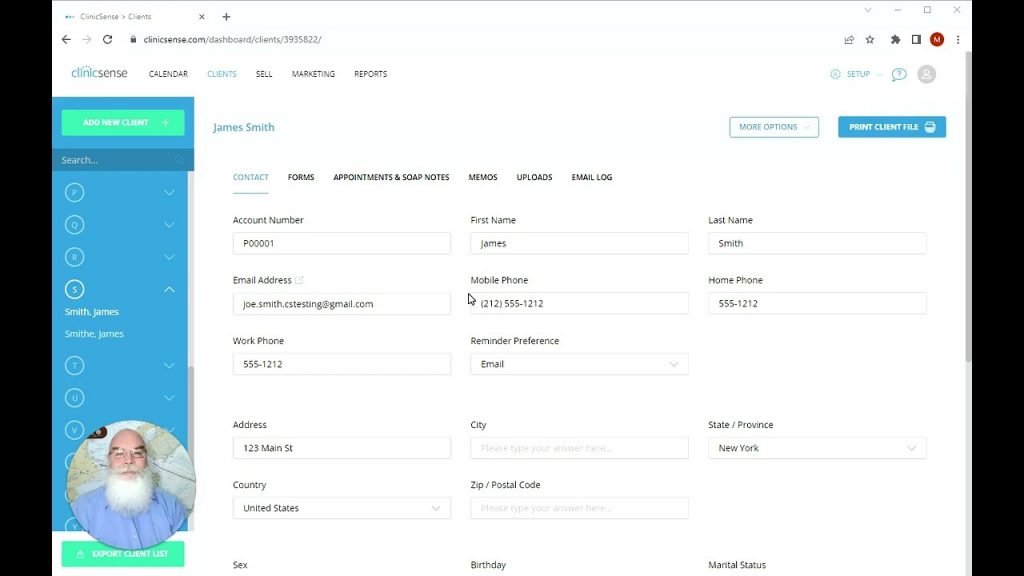Image resolution: width=1024 pixels, height=576 pixels.
Task: Open the State / Province dropdown
Action: 816,448
